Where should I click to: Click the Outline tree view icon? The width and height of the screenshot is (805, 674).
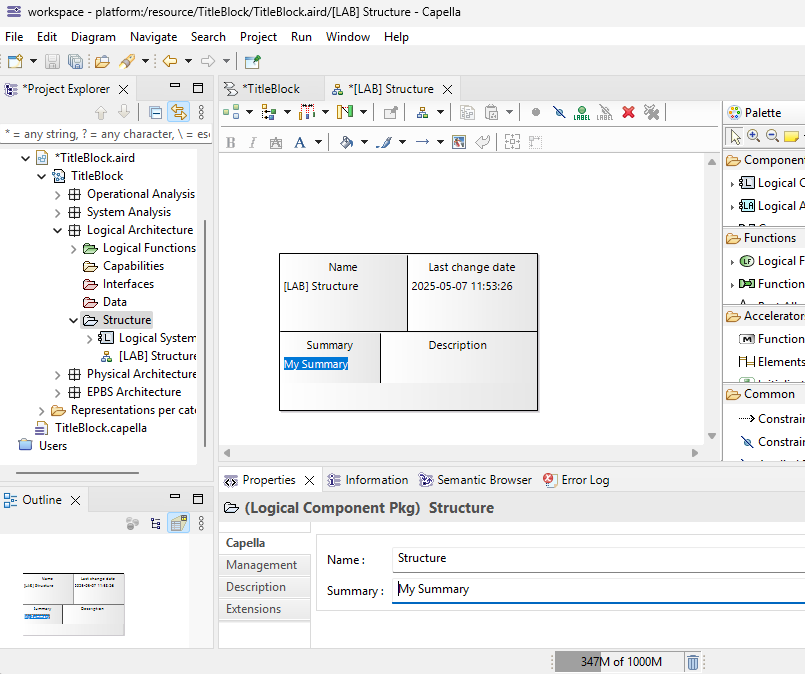coord(155,523)
